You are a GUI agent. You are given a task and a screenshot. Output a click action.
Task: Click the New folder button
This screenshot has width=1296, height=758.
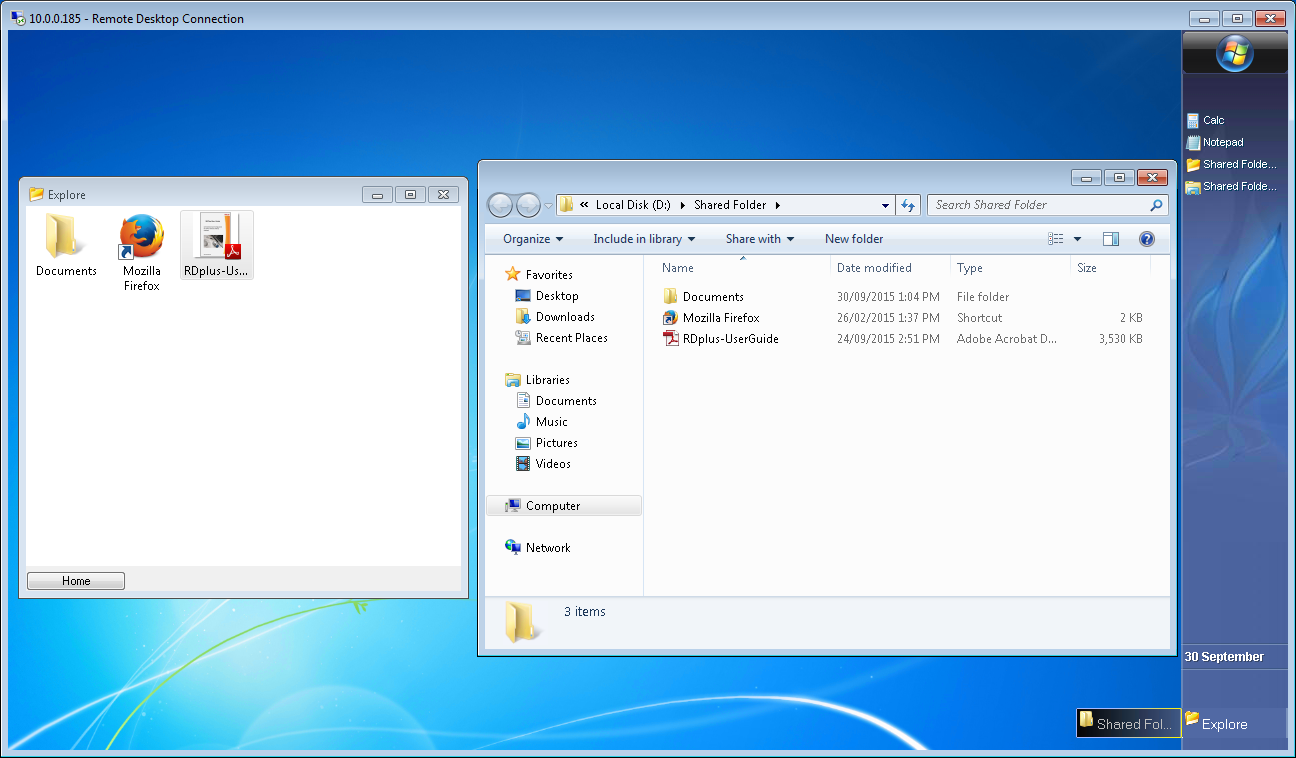[x=854, y=239]
